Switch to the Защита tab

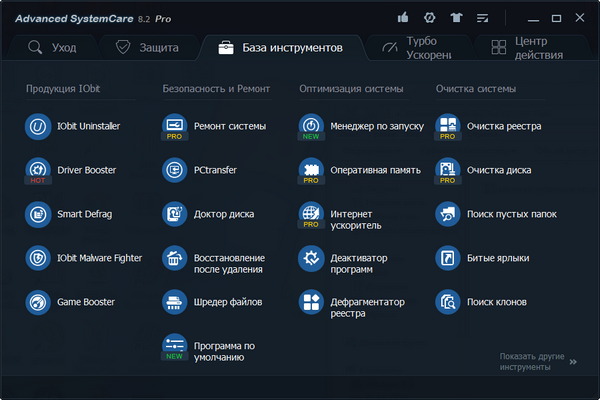(x=147, y=47)
